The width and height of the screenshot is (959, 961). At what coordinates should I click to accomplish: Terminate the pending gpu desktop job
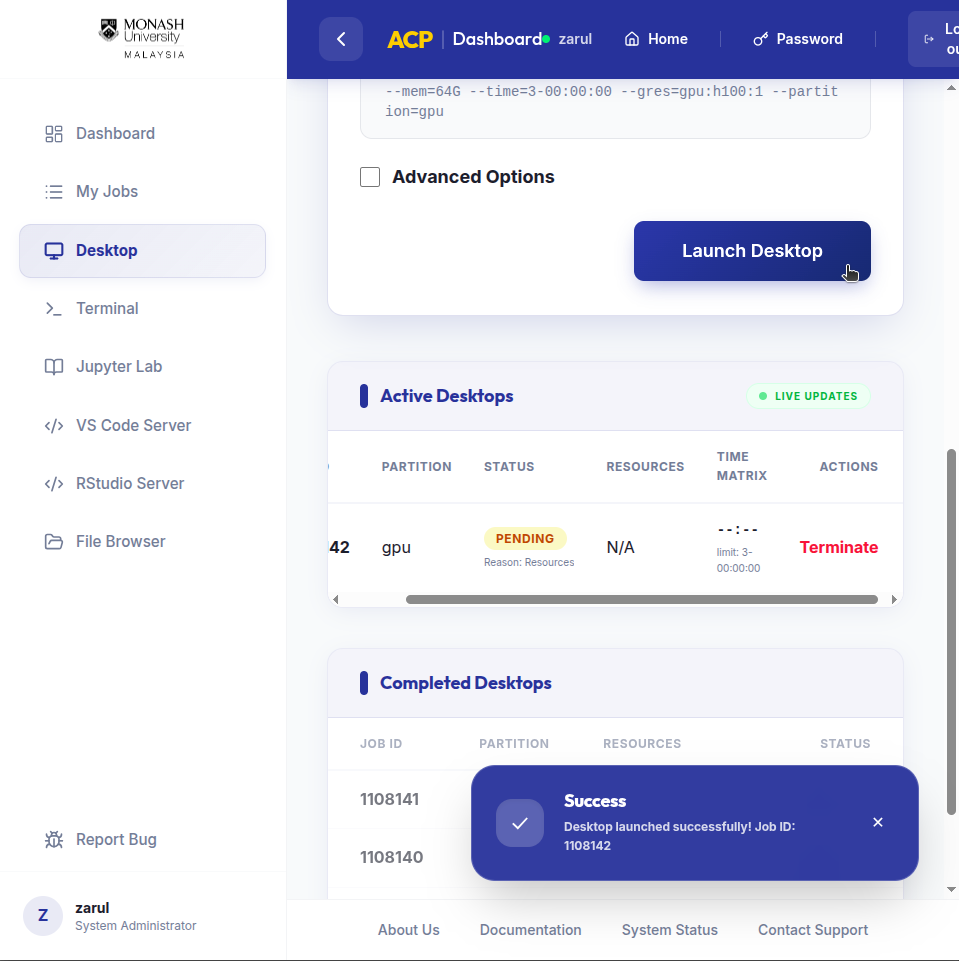click(838, 547)
